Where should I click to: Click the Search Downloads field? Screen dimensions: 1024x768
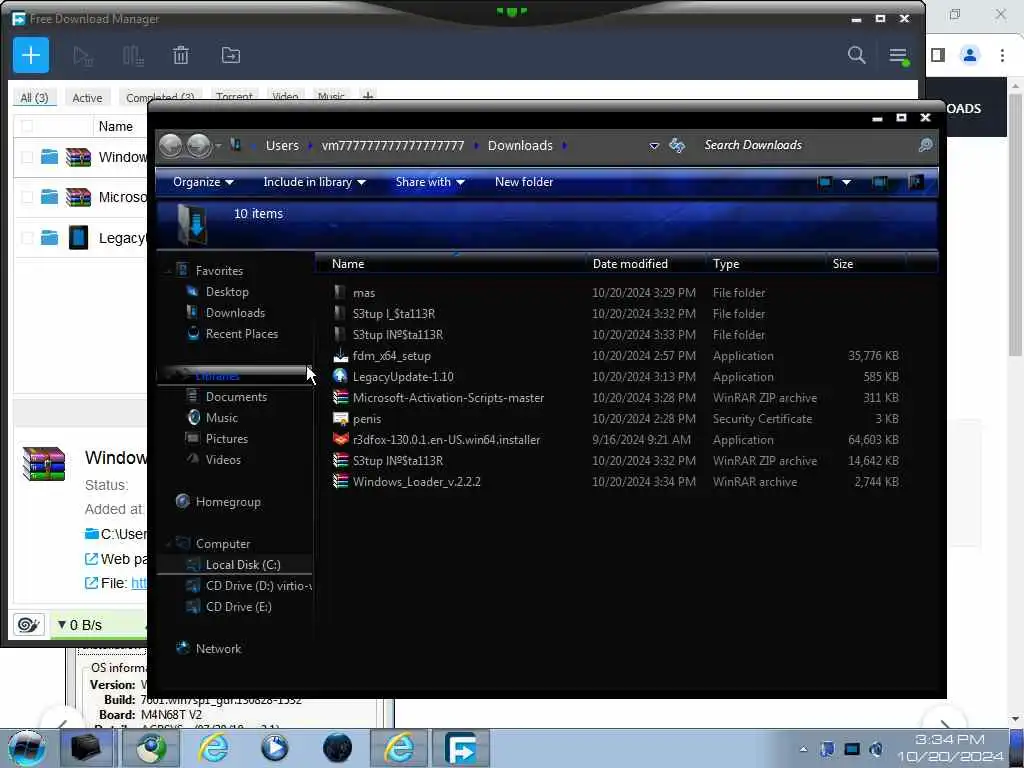(x=807, y=145)
